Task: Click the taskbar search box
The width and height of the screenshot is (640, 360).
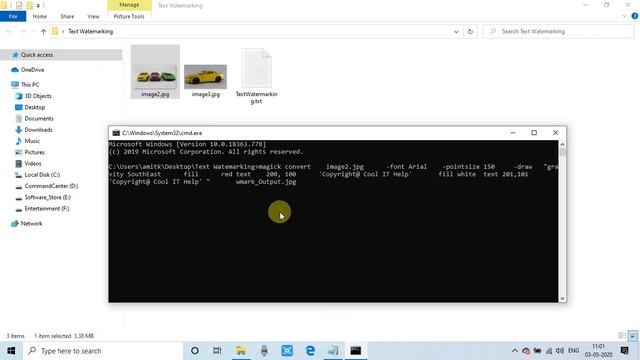Action: [103, 351]
